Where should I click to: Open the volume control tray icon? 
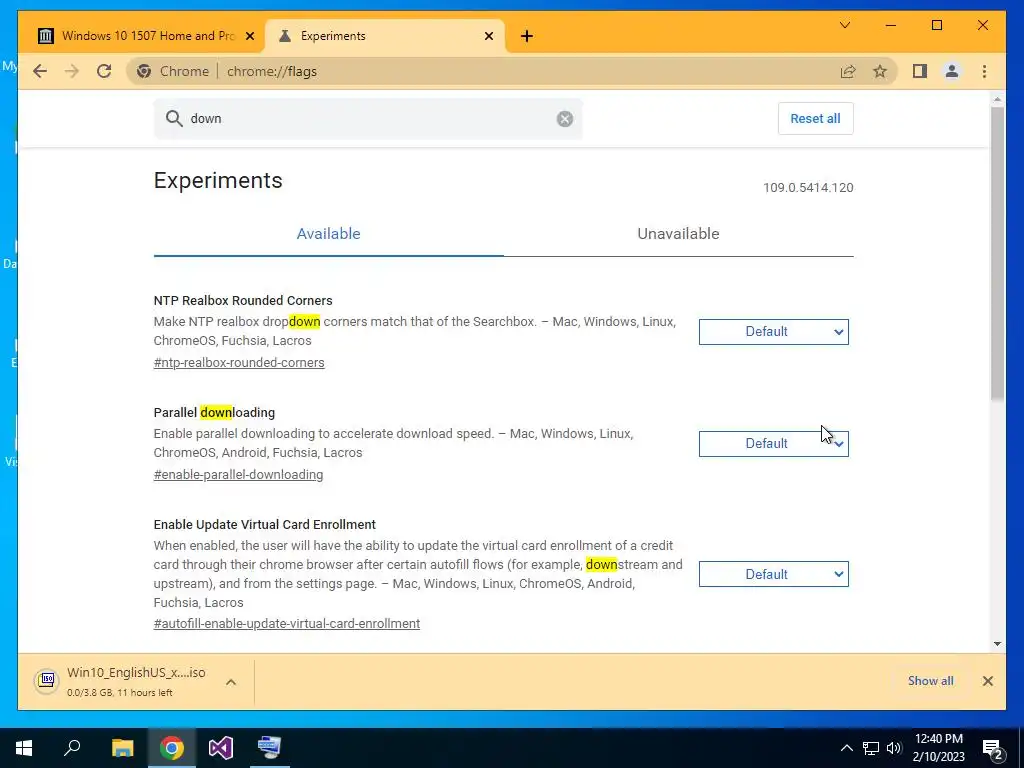tap(894, 748)
